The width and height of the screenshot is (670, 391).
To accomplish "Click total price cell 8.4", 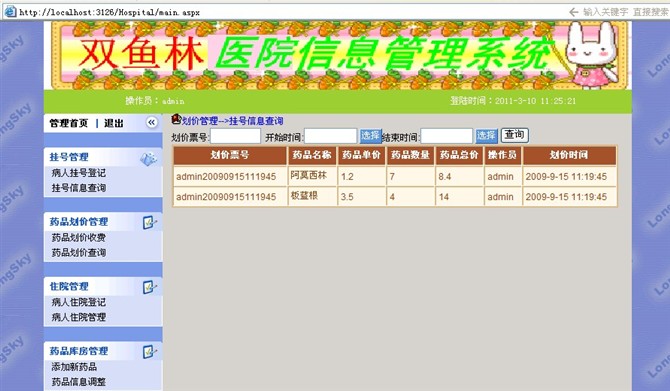I will (x=459, y=176).
